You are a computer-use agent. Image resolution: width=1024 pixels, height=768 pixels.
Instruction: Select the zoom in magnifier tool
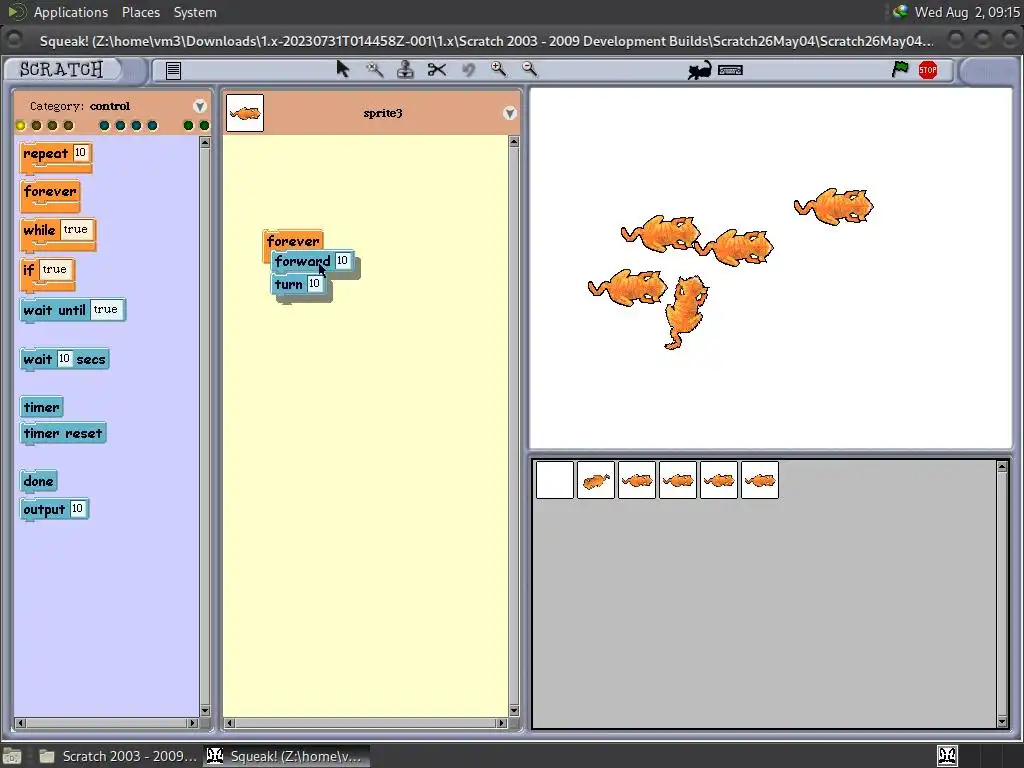click(x=498, y=69)
